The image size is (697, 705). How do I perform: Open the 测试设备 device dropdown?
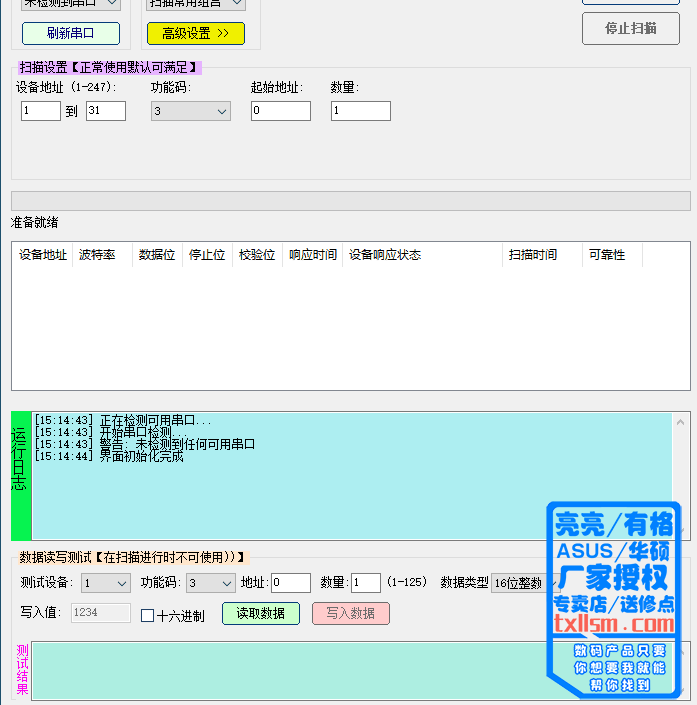click(x=106, y=583)
